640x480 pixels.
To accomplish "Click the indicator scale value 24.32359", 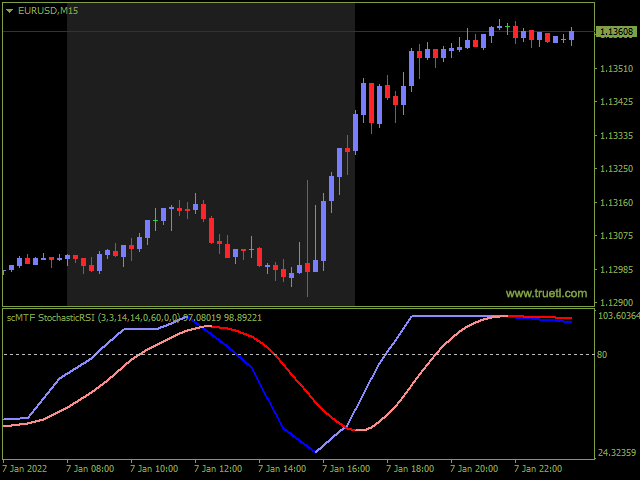I will 617,452.
